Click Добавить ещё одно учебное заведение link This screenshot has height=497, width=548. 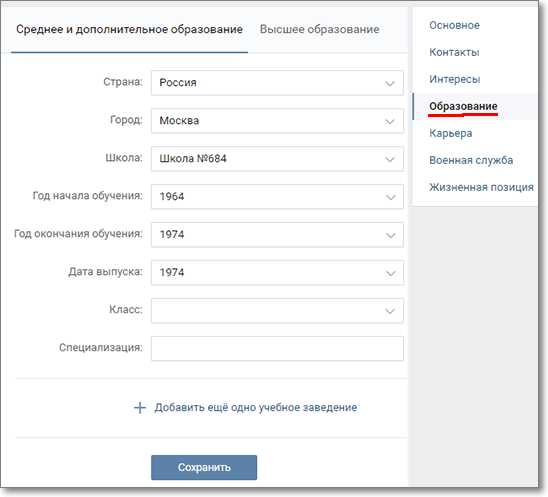point(256,408)
